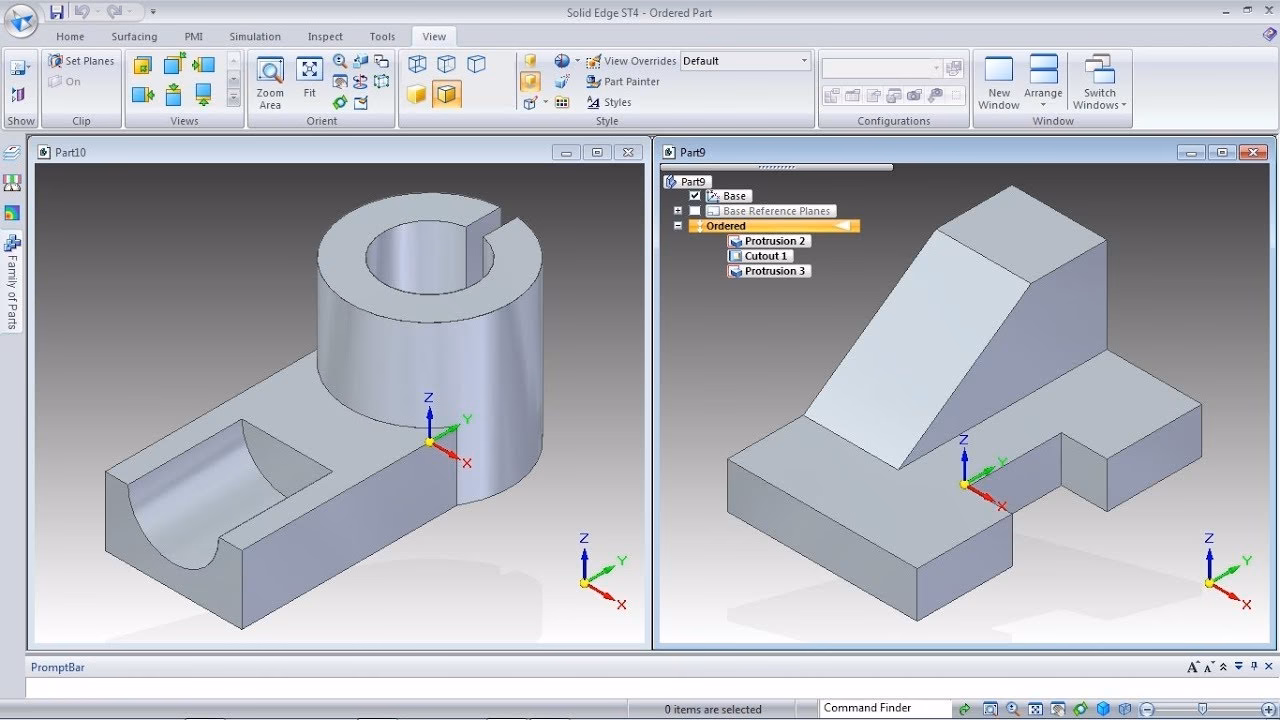
Task: Switch to the Simulation ribbon tab
Action: point(254,36)
